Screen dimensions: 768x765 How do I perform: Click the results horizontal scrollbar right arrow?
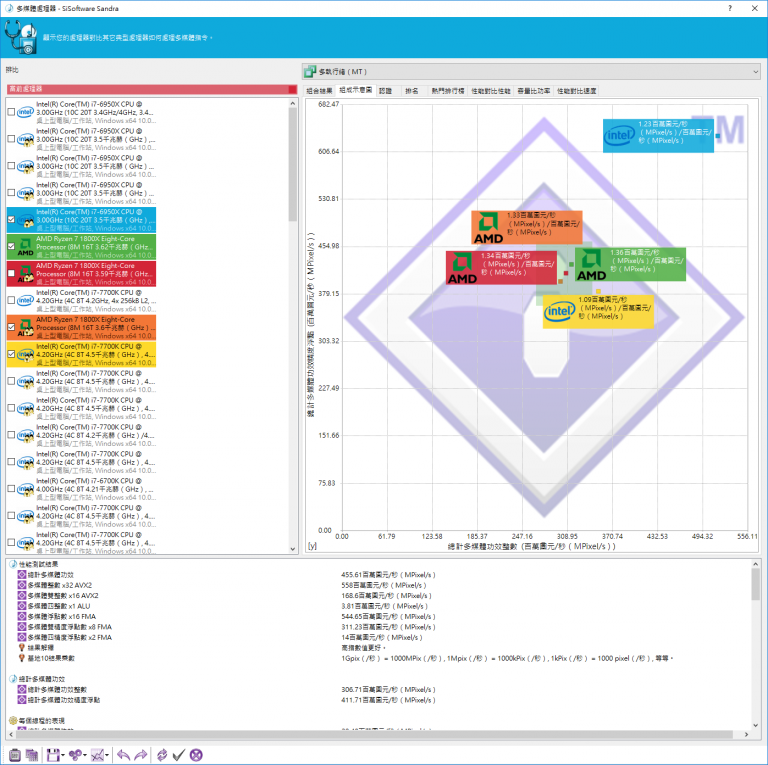coord(746,734)
